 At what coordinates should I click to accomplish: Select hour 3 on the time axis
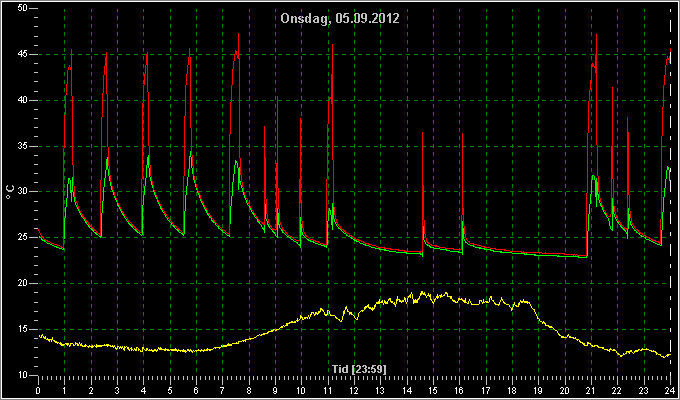pyautogui.click(x=117, y=390)
